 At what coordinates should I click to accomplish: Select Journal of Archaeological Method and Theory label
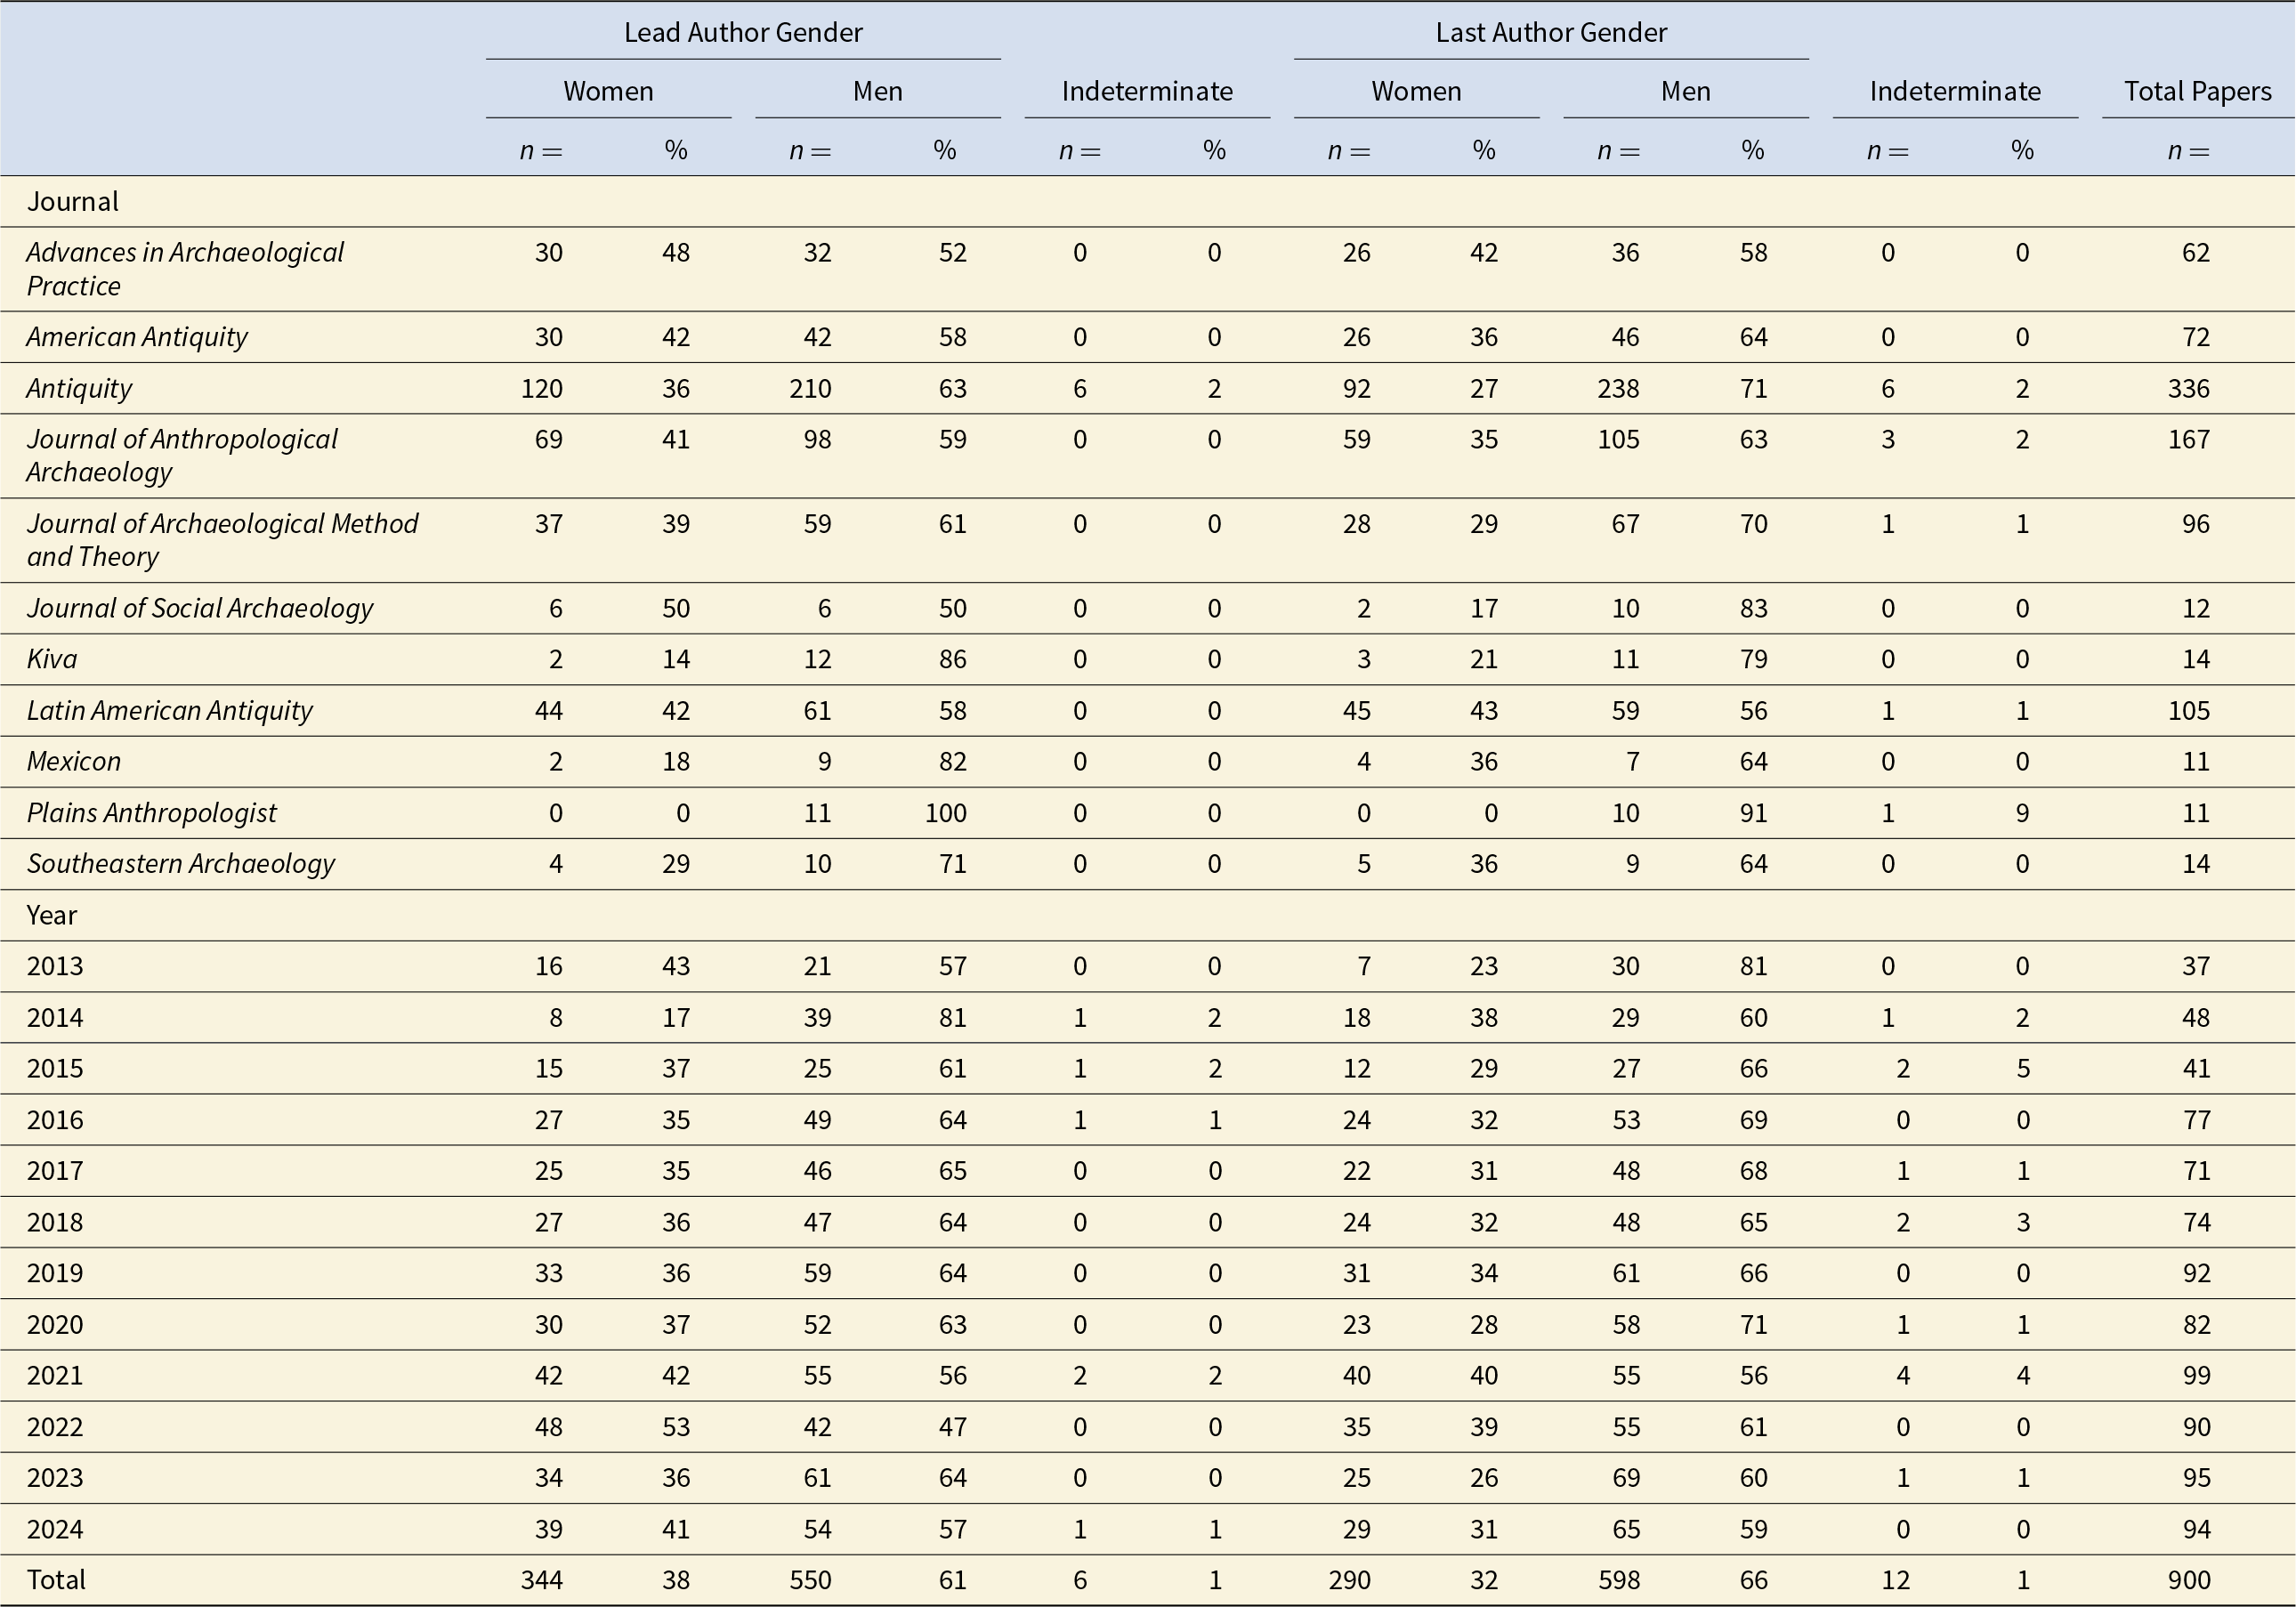coord(222,540)
